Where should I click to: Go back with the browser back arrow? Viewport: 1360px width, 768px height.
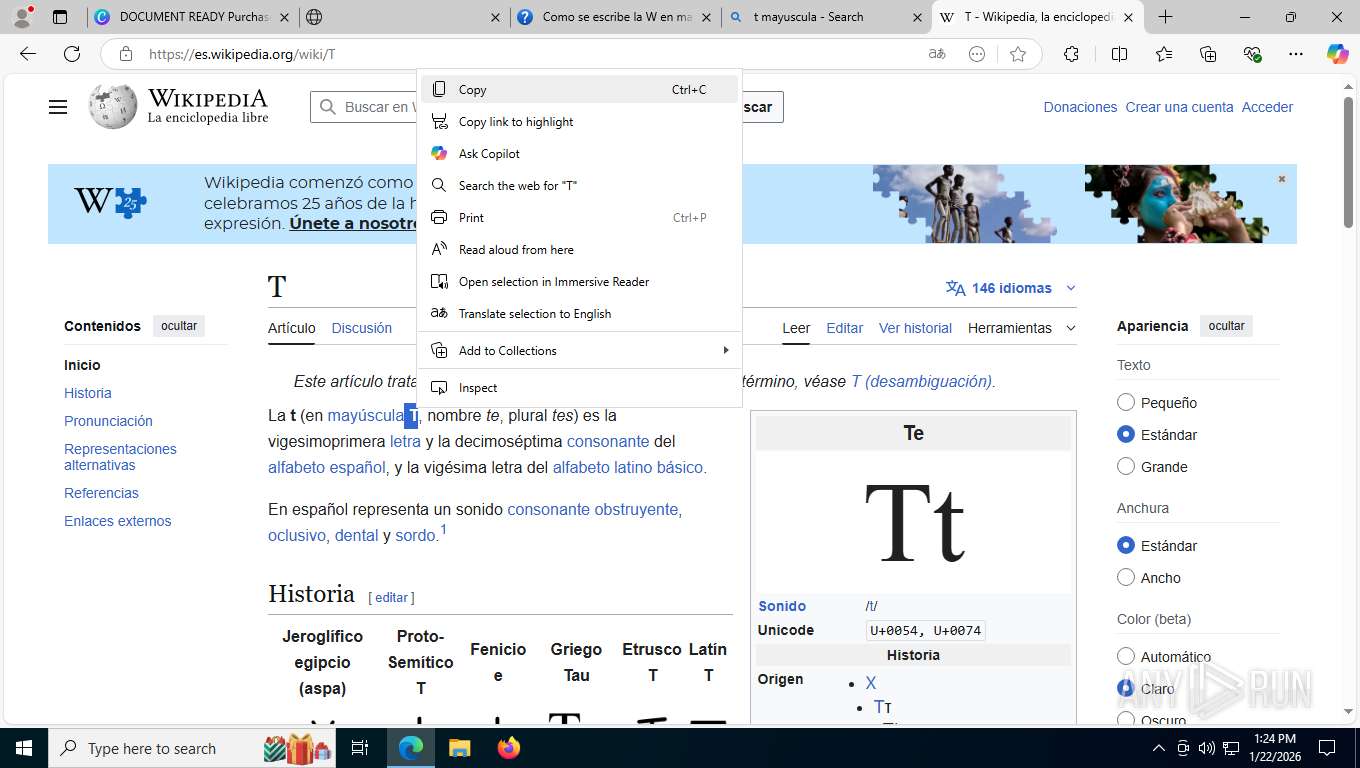[x=28, y=54]
